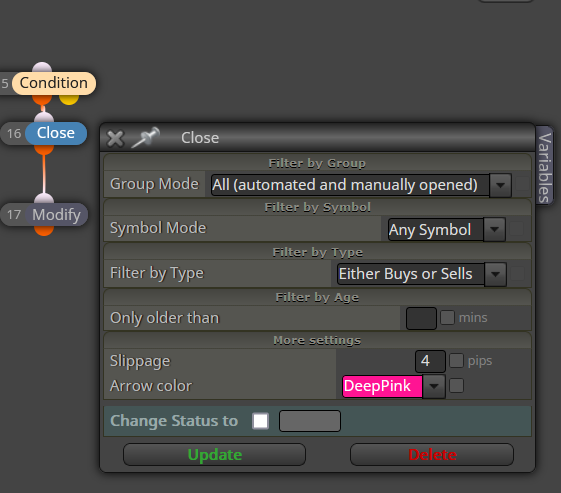Expand Symbol Mode dropdown arrow
This screenshot has width=561, height=493.
(x=494, y=229)
